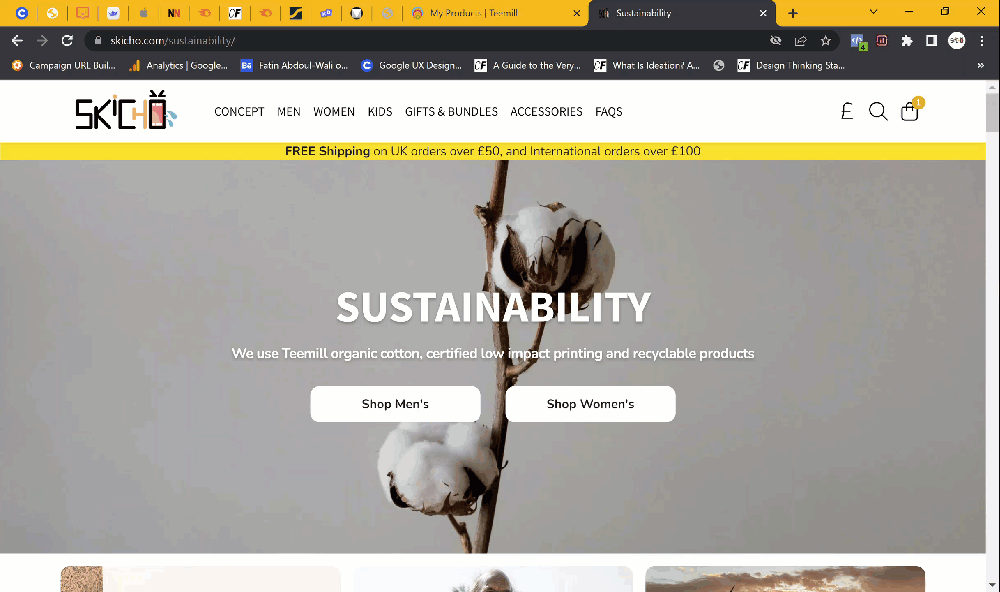The image size is (1000, 592).
Task: Bookmark this page with the star icon
Action: pyautogui.click(x=826, y=41)
